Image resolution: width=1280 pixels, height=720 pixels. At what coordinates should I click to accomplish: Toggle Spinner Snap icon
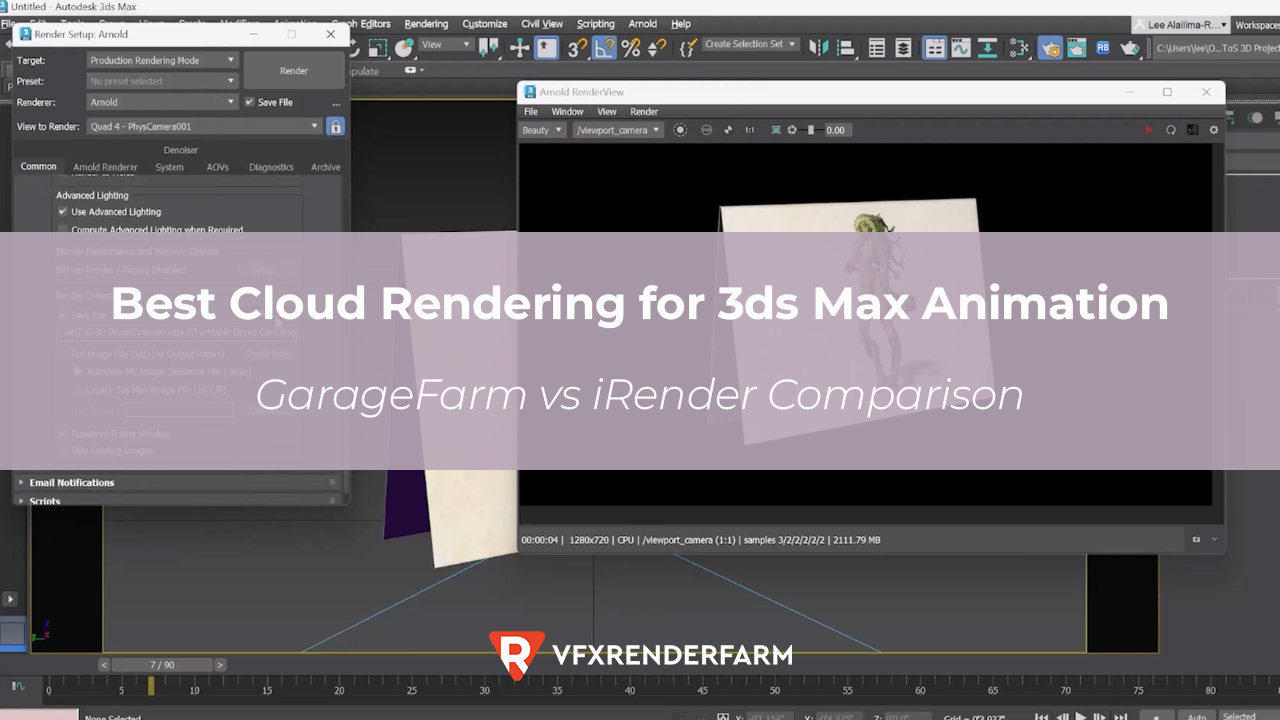657,47
